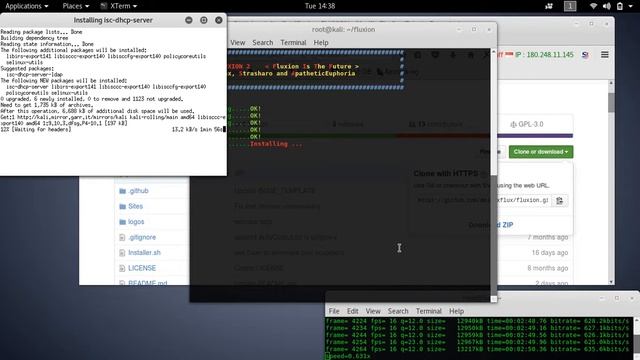Open Terminal menu in bottom terminal
640x360 pixels.
(x=429, y=311)
